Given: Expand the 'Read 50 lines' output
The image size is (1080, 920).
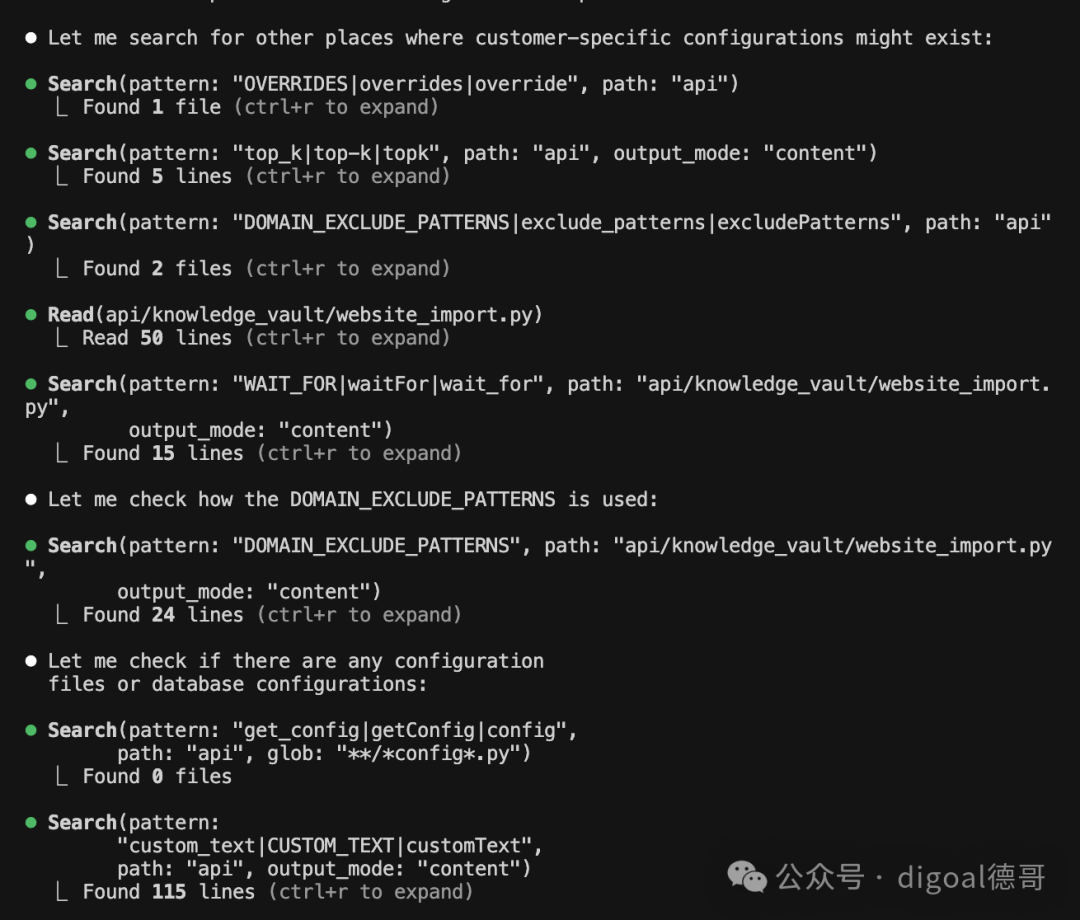Looking at the screenshot, I should click(x=266, y=338).
